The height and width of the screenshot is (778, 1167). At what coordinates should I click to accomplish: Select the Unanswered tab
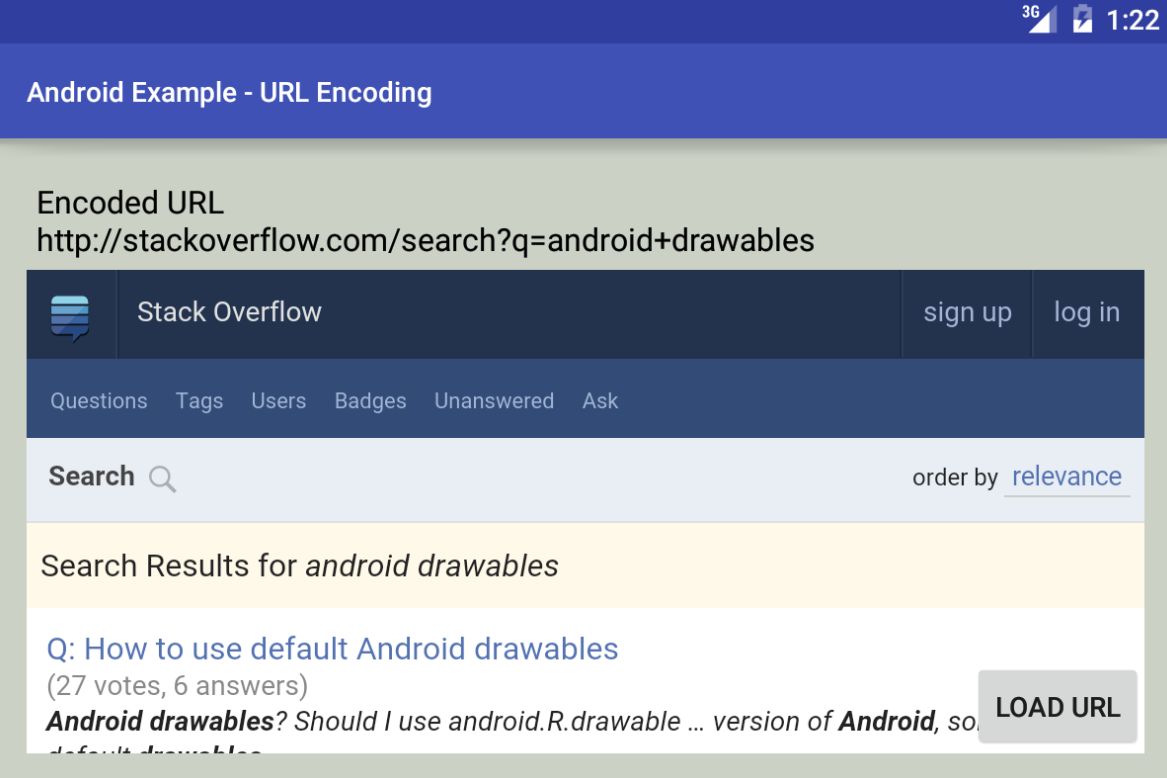494,401
